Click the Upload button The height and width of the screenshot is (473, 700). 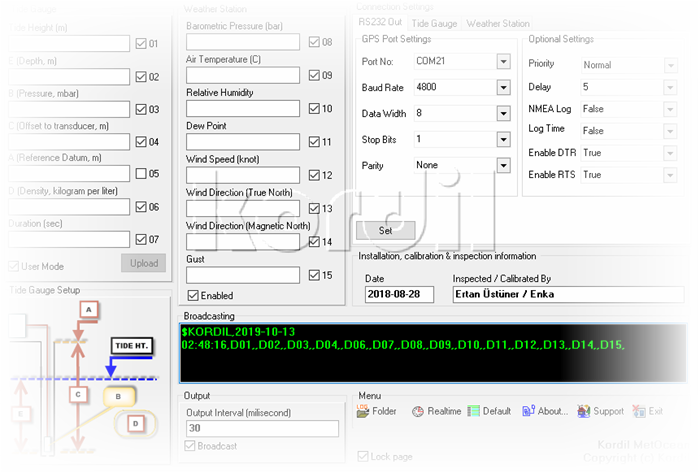coord(144,263)
